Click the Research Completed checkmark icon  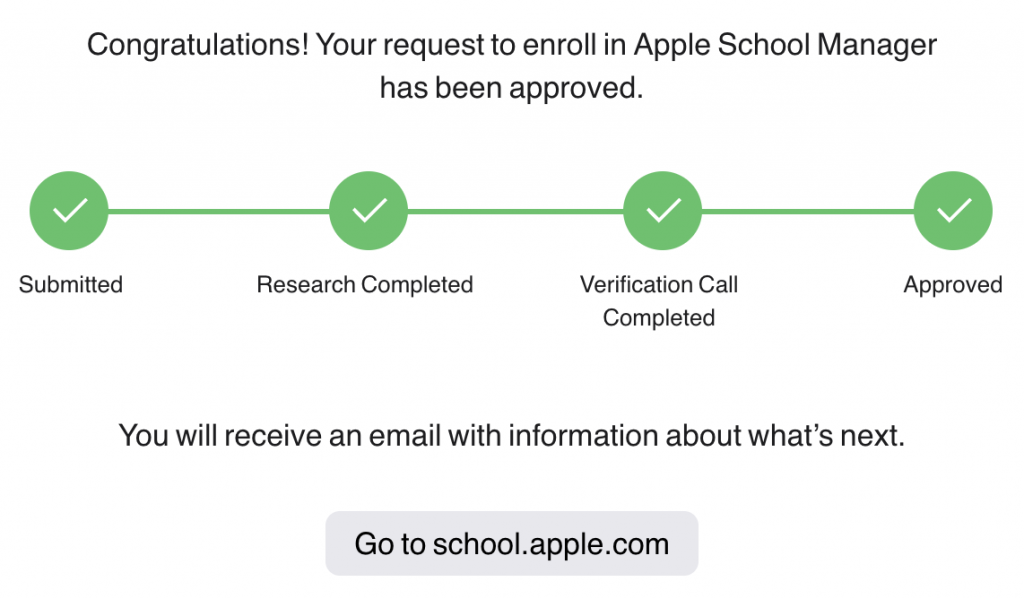(368, 211)
